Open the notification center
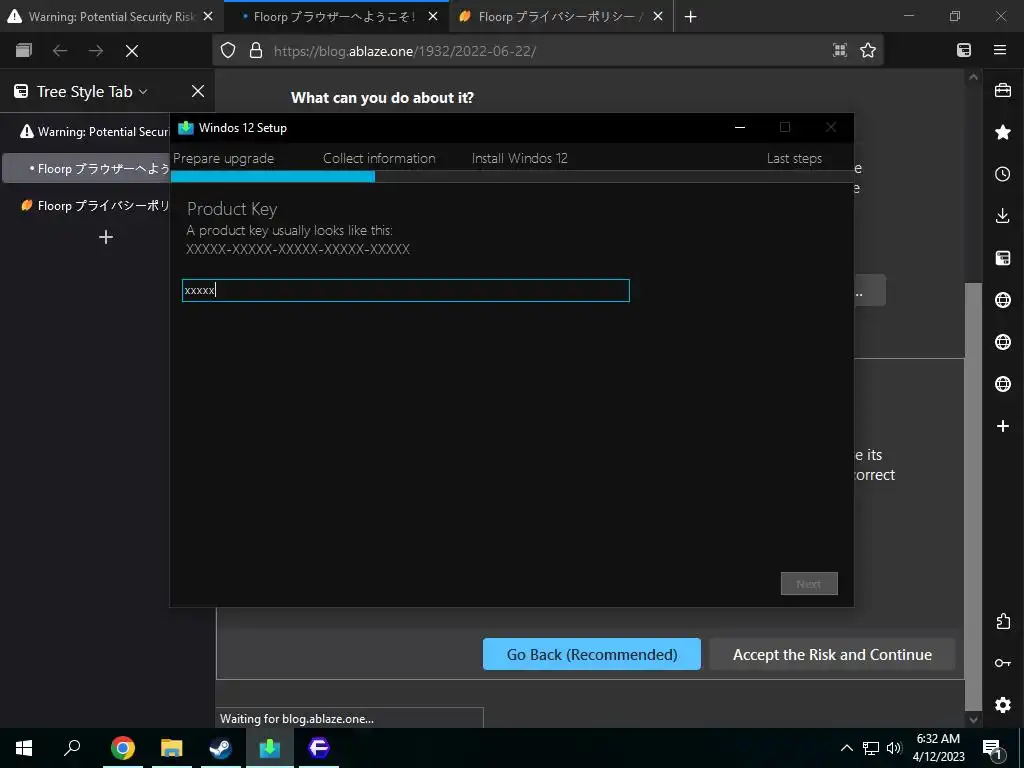 click(x=992, y=748)
